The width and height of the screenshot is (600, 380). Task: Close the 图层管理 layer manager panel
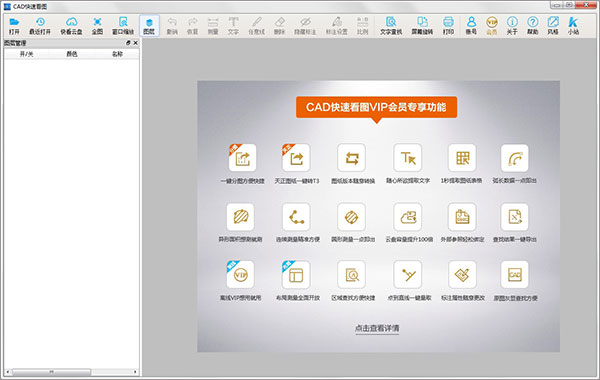click(135, 43)
